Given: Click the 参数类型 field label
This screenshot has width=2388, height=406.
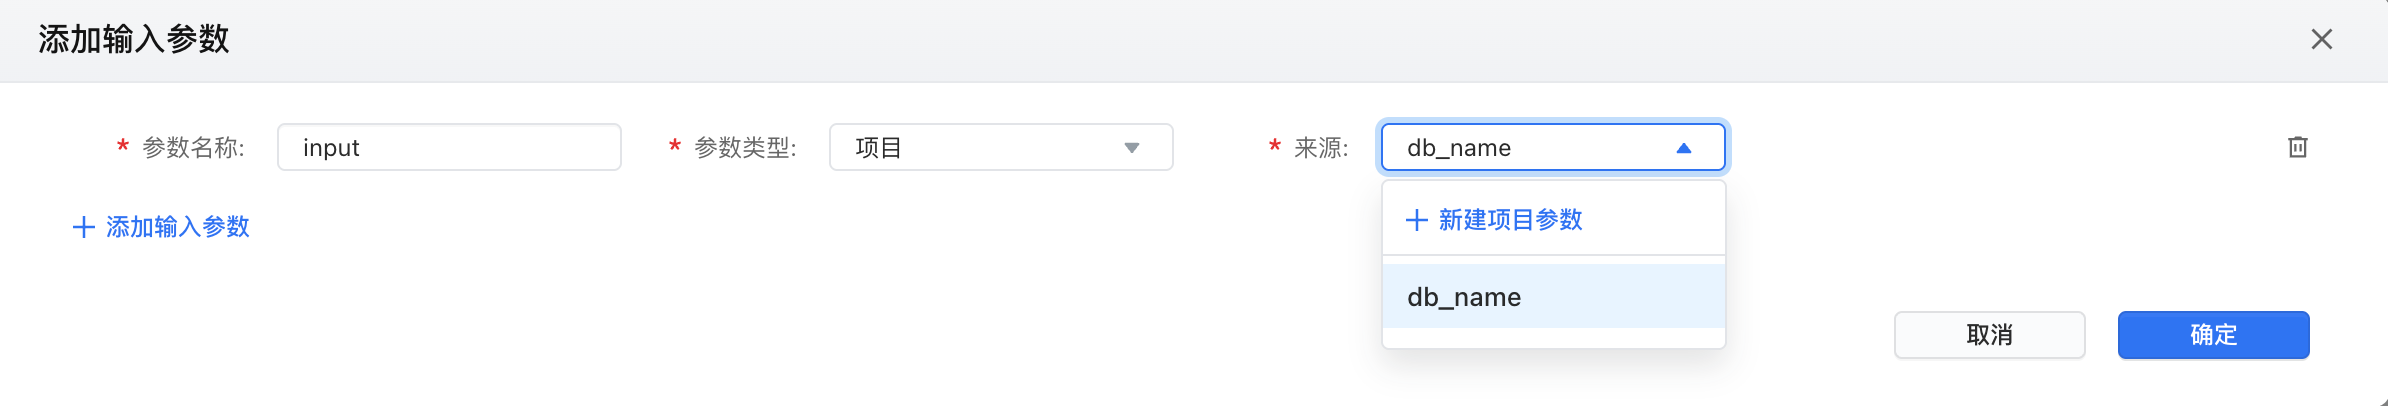Looking at the screenshot, I should pos(745,148).
